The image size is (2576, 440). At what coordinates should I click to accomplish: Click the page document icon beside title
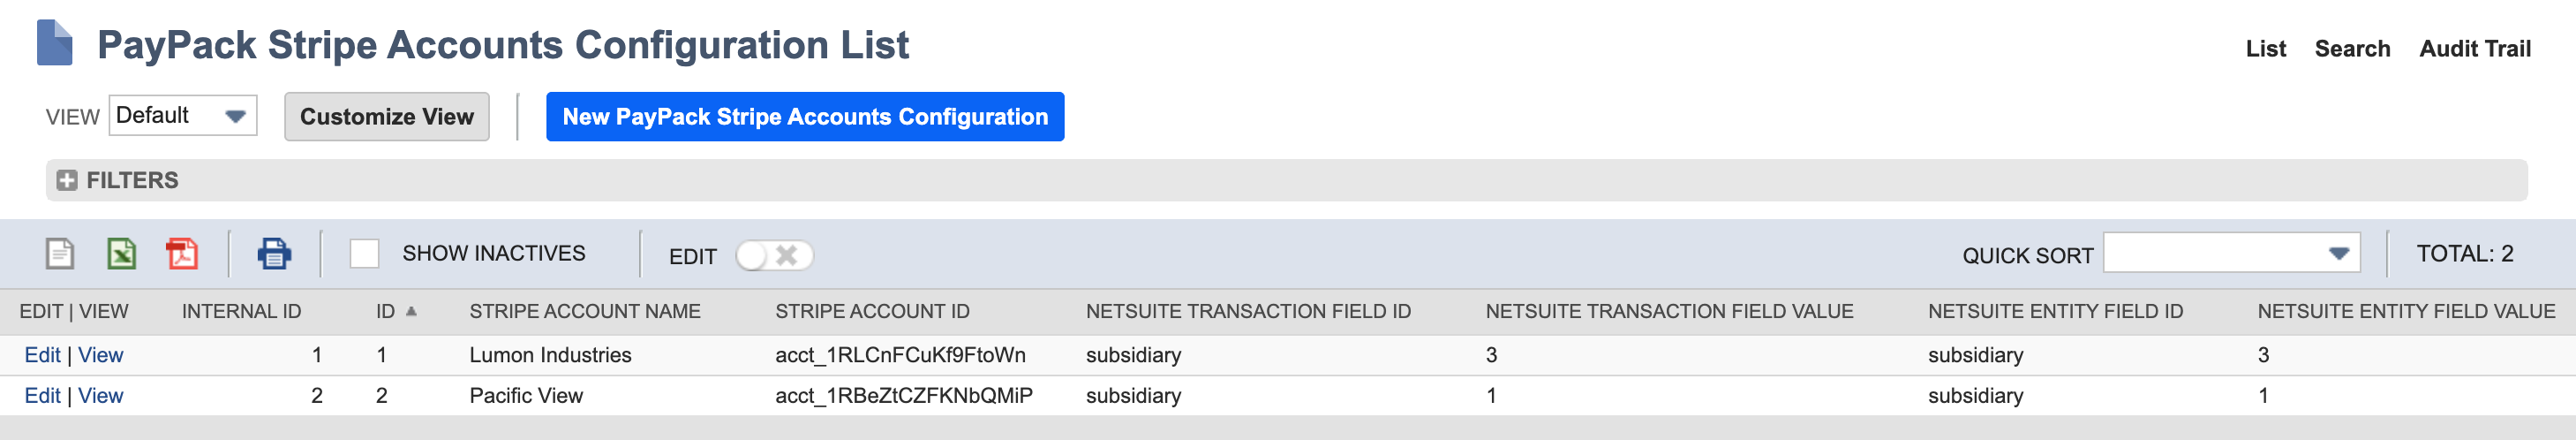pos(55,44)
